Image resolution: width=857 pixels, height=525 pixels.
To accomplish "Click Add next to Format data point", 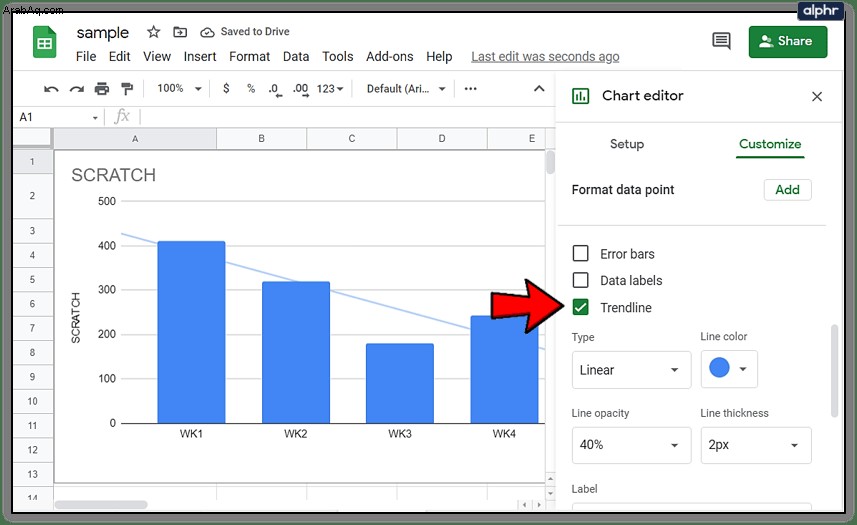I will [x=788, y=190].
